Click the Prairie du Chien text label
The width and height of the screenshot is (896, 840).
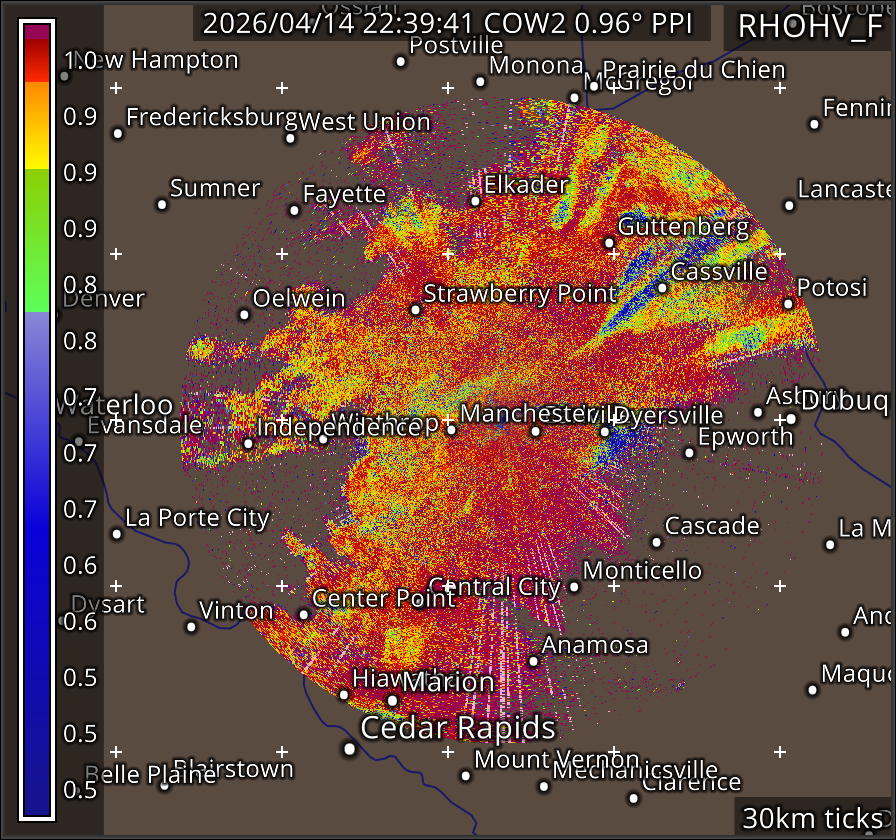(x=694, y=70)
